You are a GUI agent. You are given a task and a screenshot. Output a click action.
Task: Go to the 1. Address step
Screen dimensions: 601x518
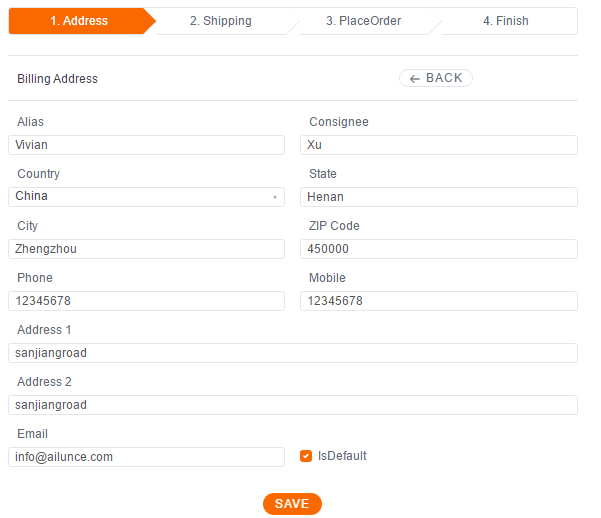(79, 21)
